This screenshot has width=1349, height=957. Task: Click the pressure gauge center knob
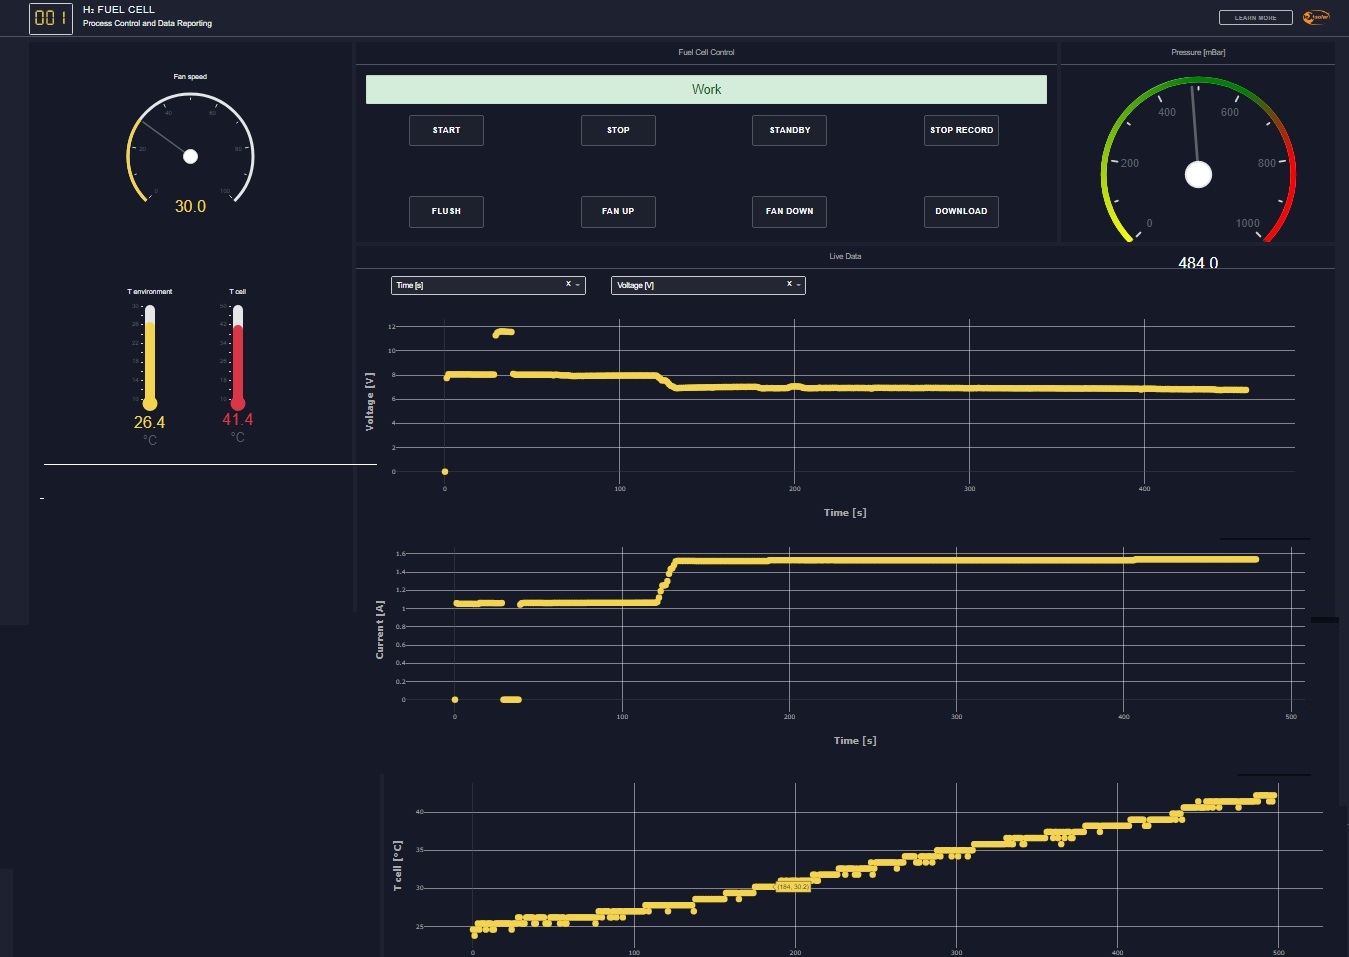(1198, 174)
